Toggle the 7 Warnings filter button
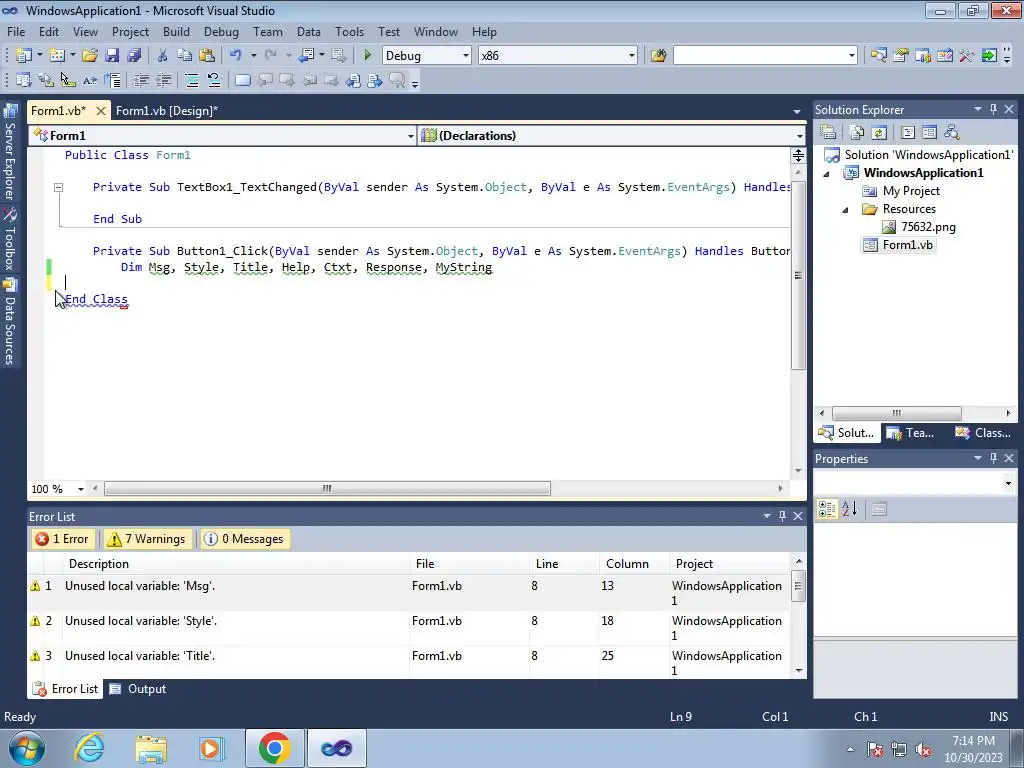Image resolution: width=1024 pixels, height=768 pixels. pos(148,539)
